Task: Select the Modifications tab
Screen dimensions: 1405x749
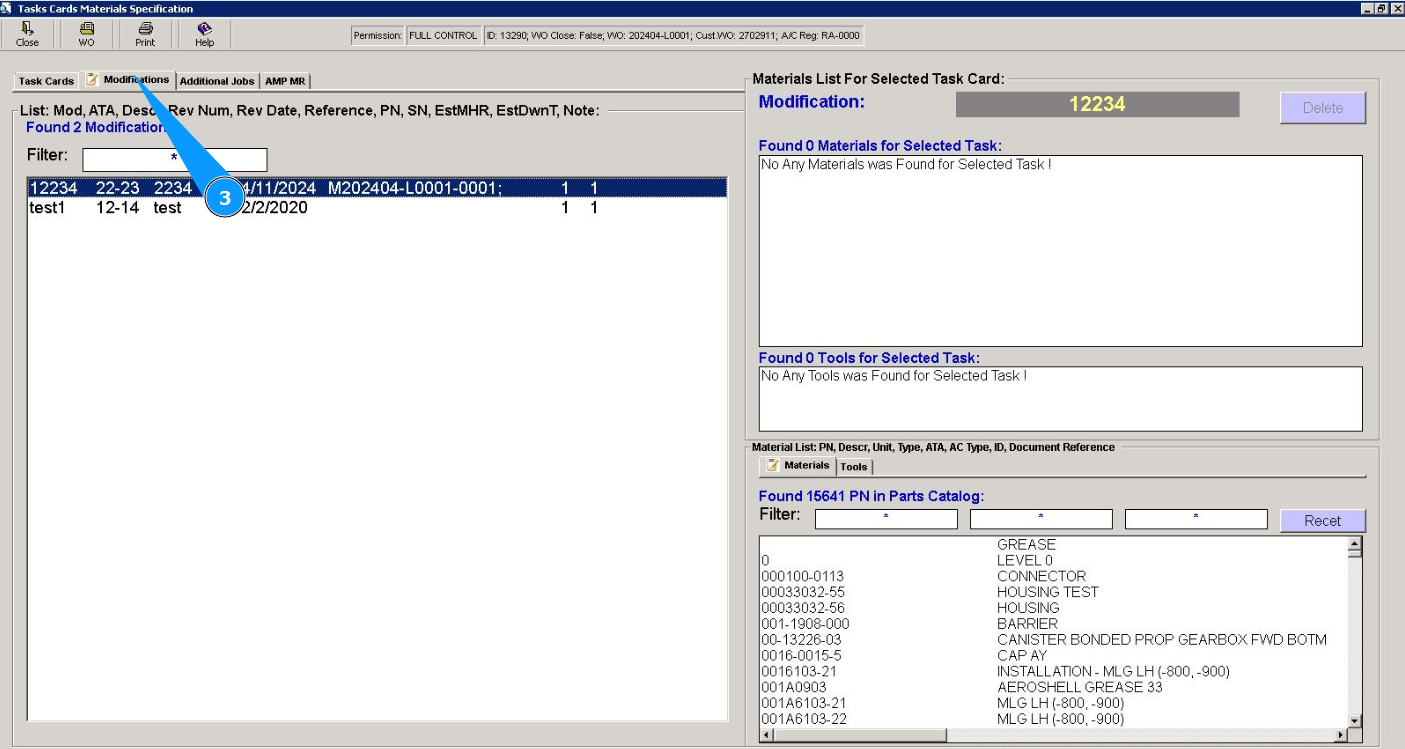Action: 127,80
